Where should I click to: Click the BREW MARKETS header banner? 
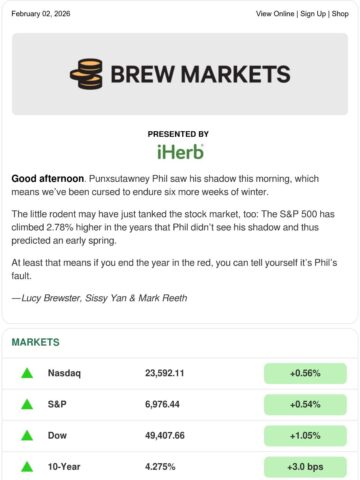coord(180,74)
